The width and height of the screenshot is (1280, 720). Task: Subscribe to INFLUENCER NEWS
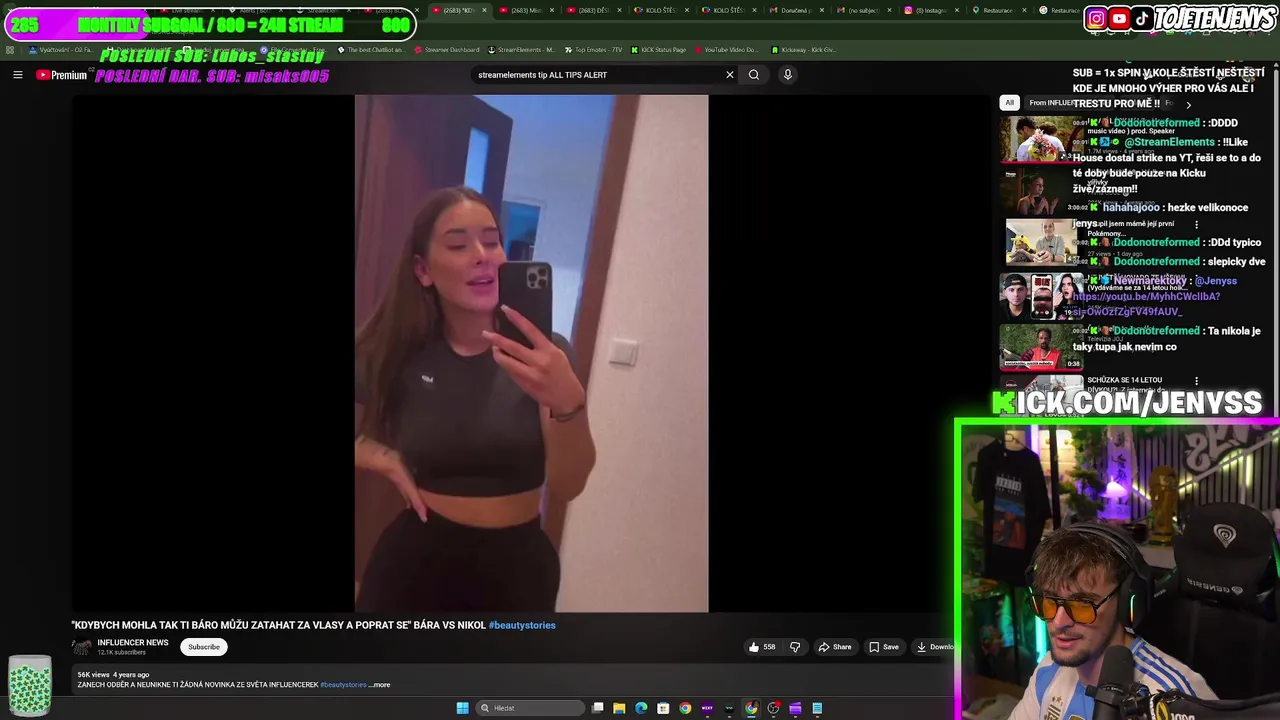click(x=204, y=647)
